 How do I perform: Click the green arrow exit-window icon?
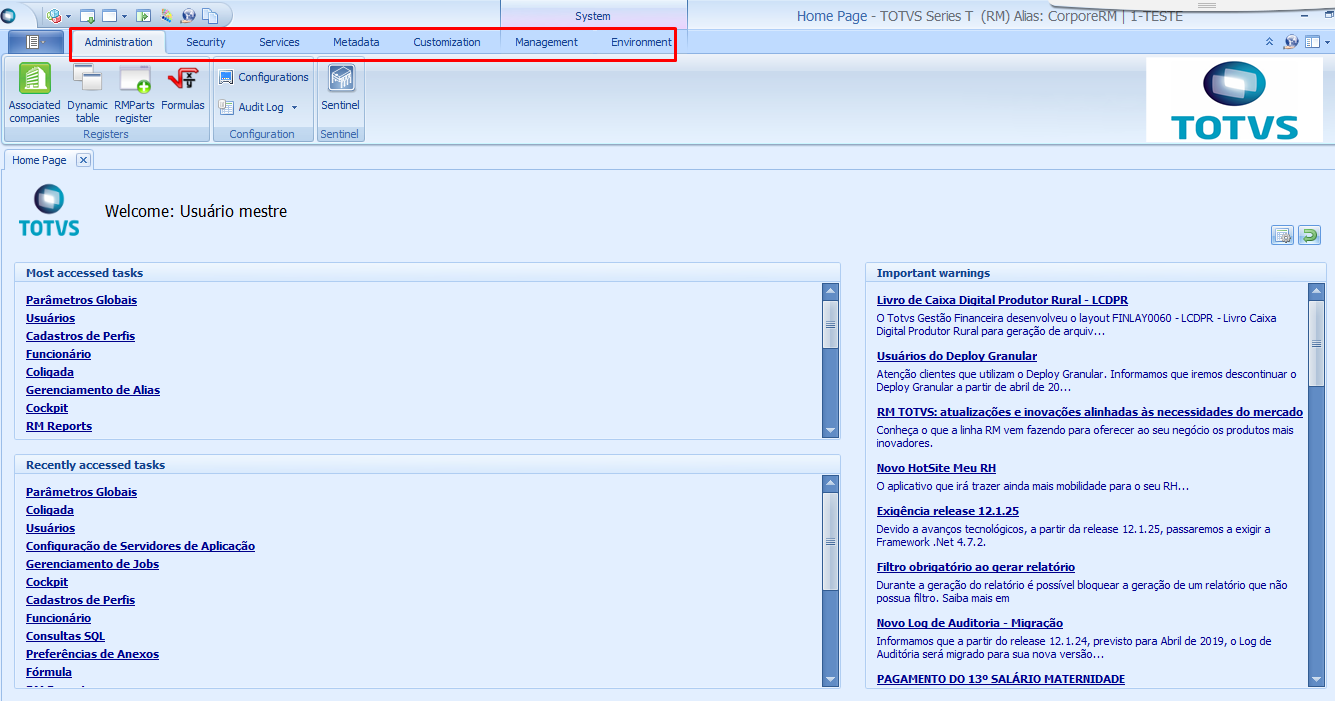[144, 16]
